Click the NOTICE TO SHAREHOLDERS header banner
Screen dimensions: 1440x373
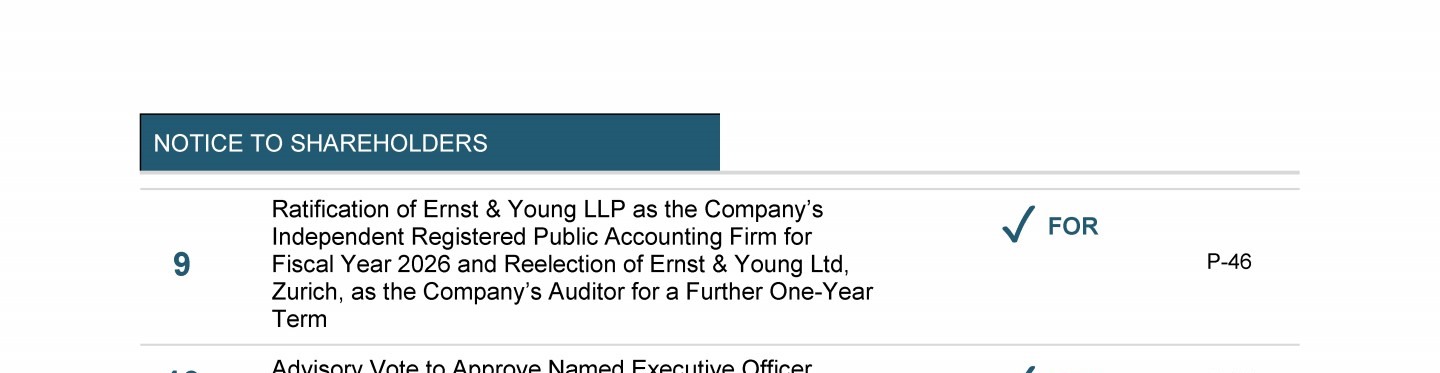click(430, 142)
